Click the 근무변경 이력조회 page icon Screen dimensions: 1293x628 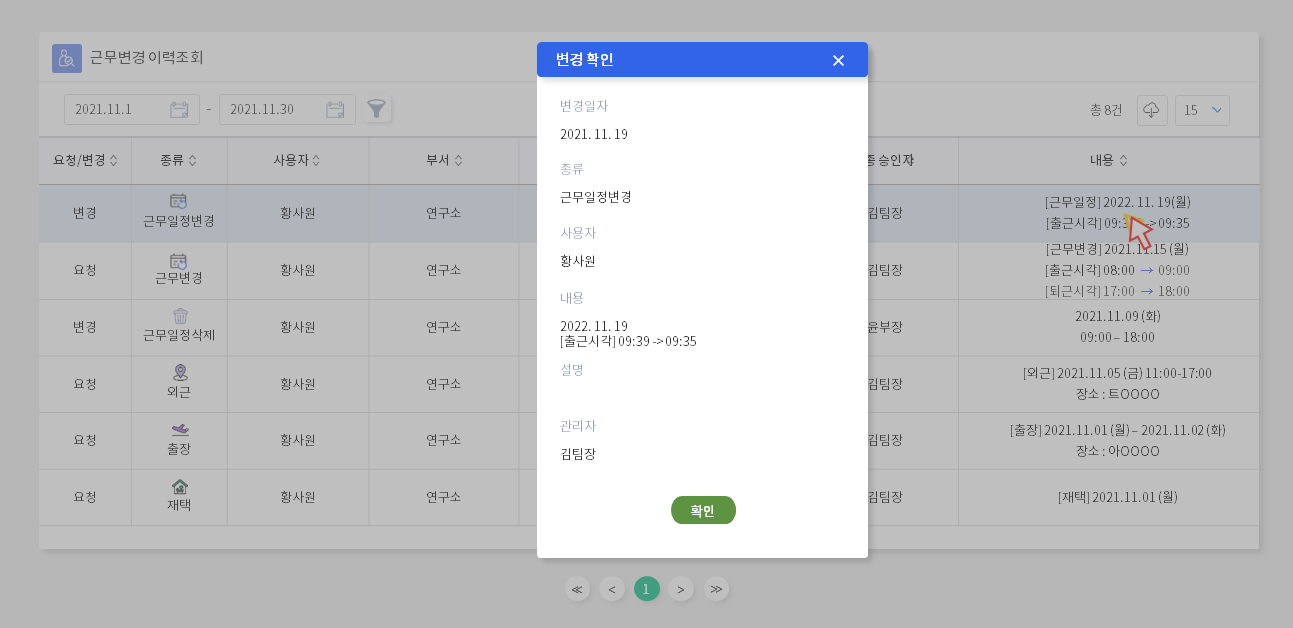[x=67, y=58]
